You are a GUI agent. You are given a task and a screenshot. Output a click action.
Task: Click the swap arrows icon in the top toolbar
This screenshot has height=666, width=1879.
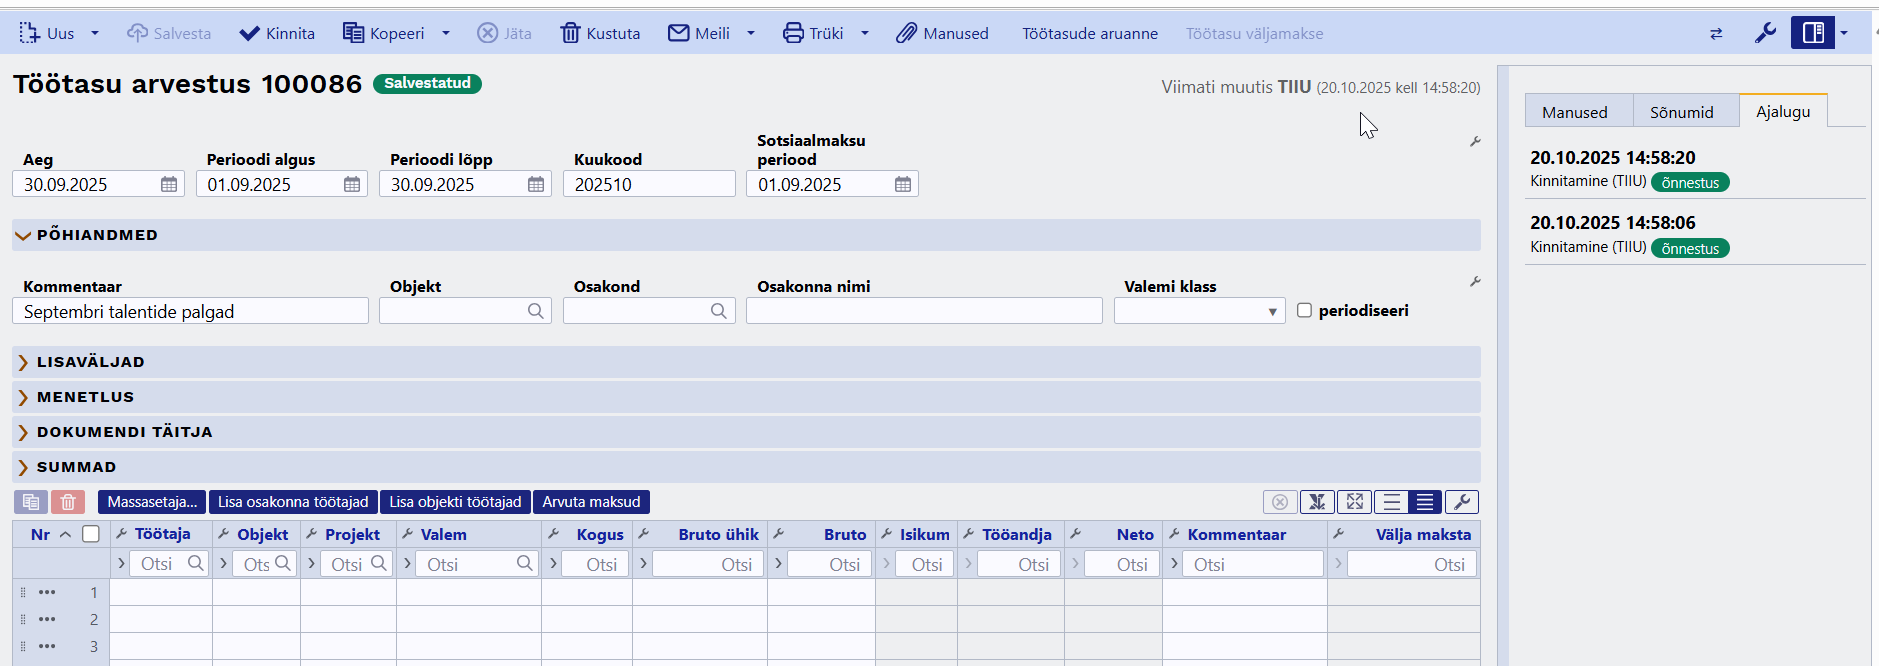point(1716,34)
